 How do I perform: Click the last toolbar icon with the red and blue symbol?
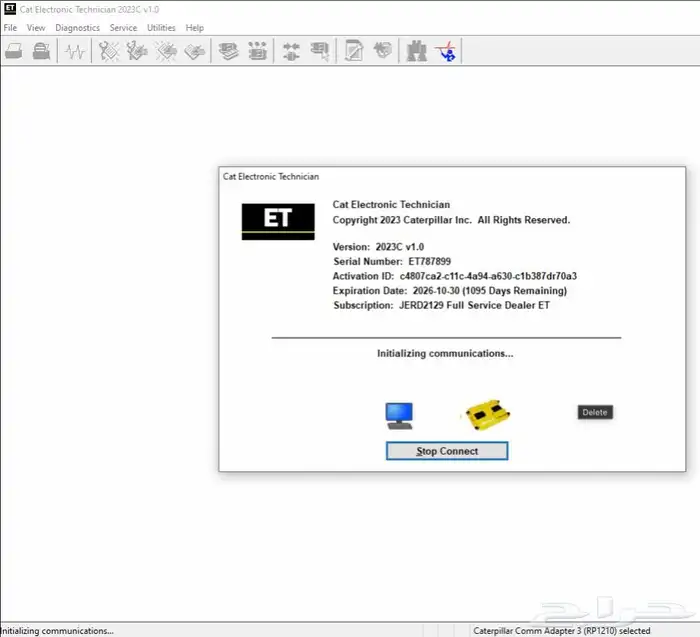click(446, 52)
